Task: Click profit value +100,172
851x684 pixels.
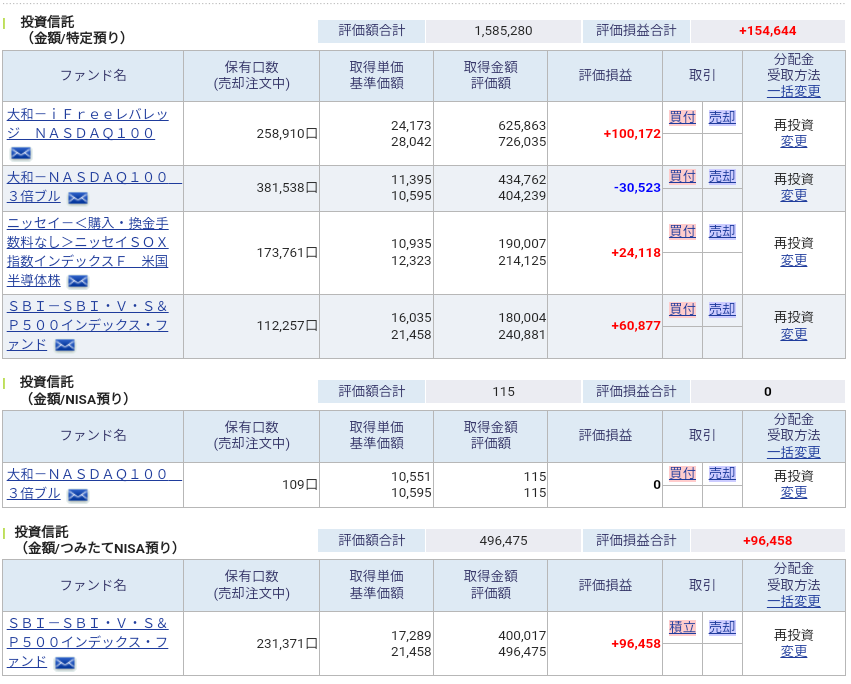Action: (x=632, y=134)
